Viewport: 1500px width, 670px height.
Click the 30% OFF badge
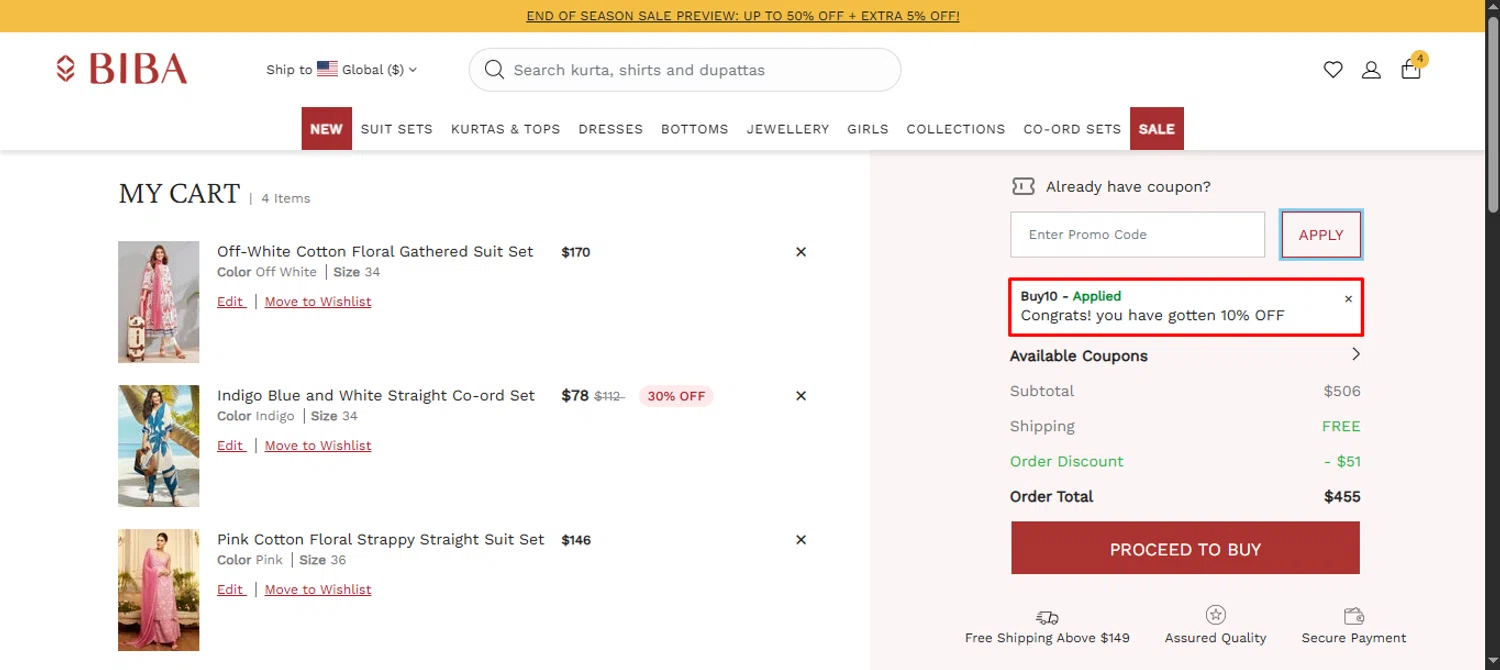tap(676, 396)
